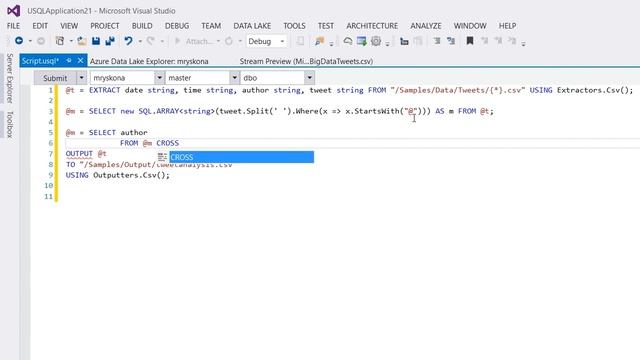Undo the last edit with the Undo icon
The width and height of the screenshot is (640, 360).
(129, 41)
